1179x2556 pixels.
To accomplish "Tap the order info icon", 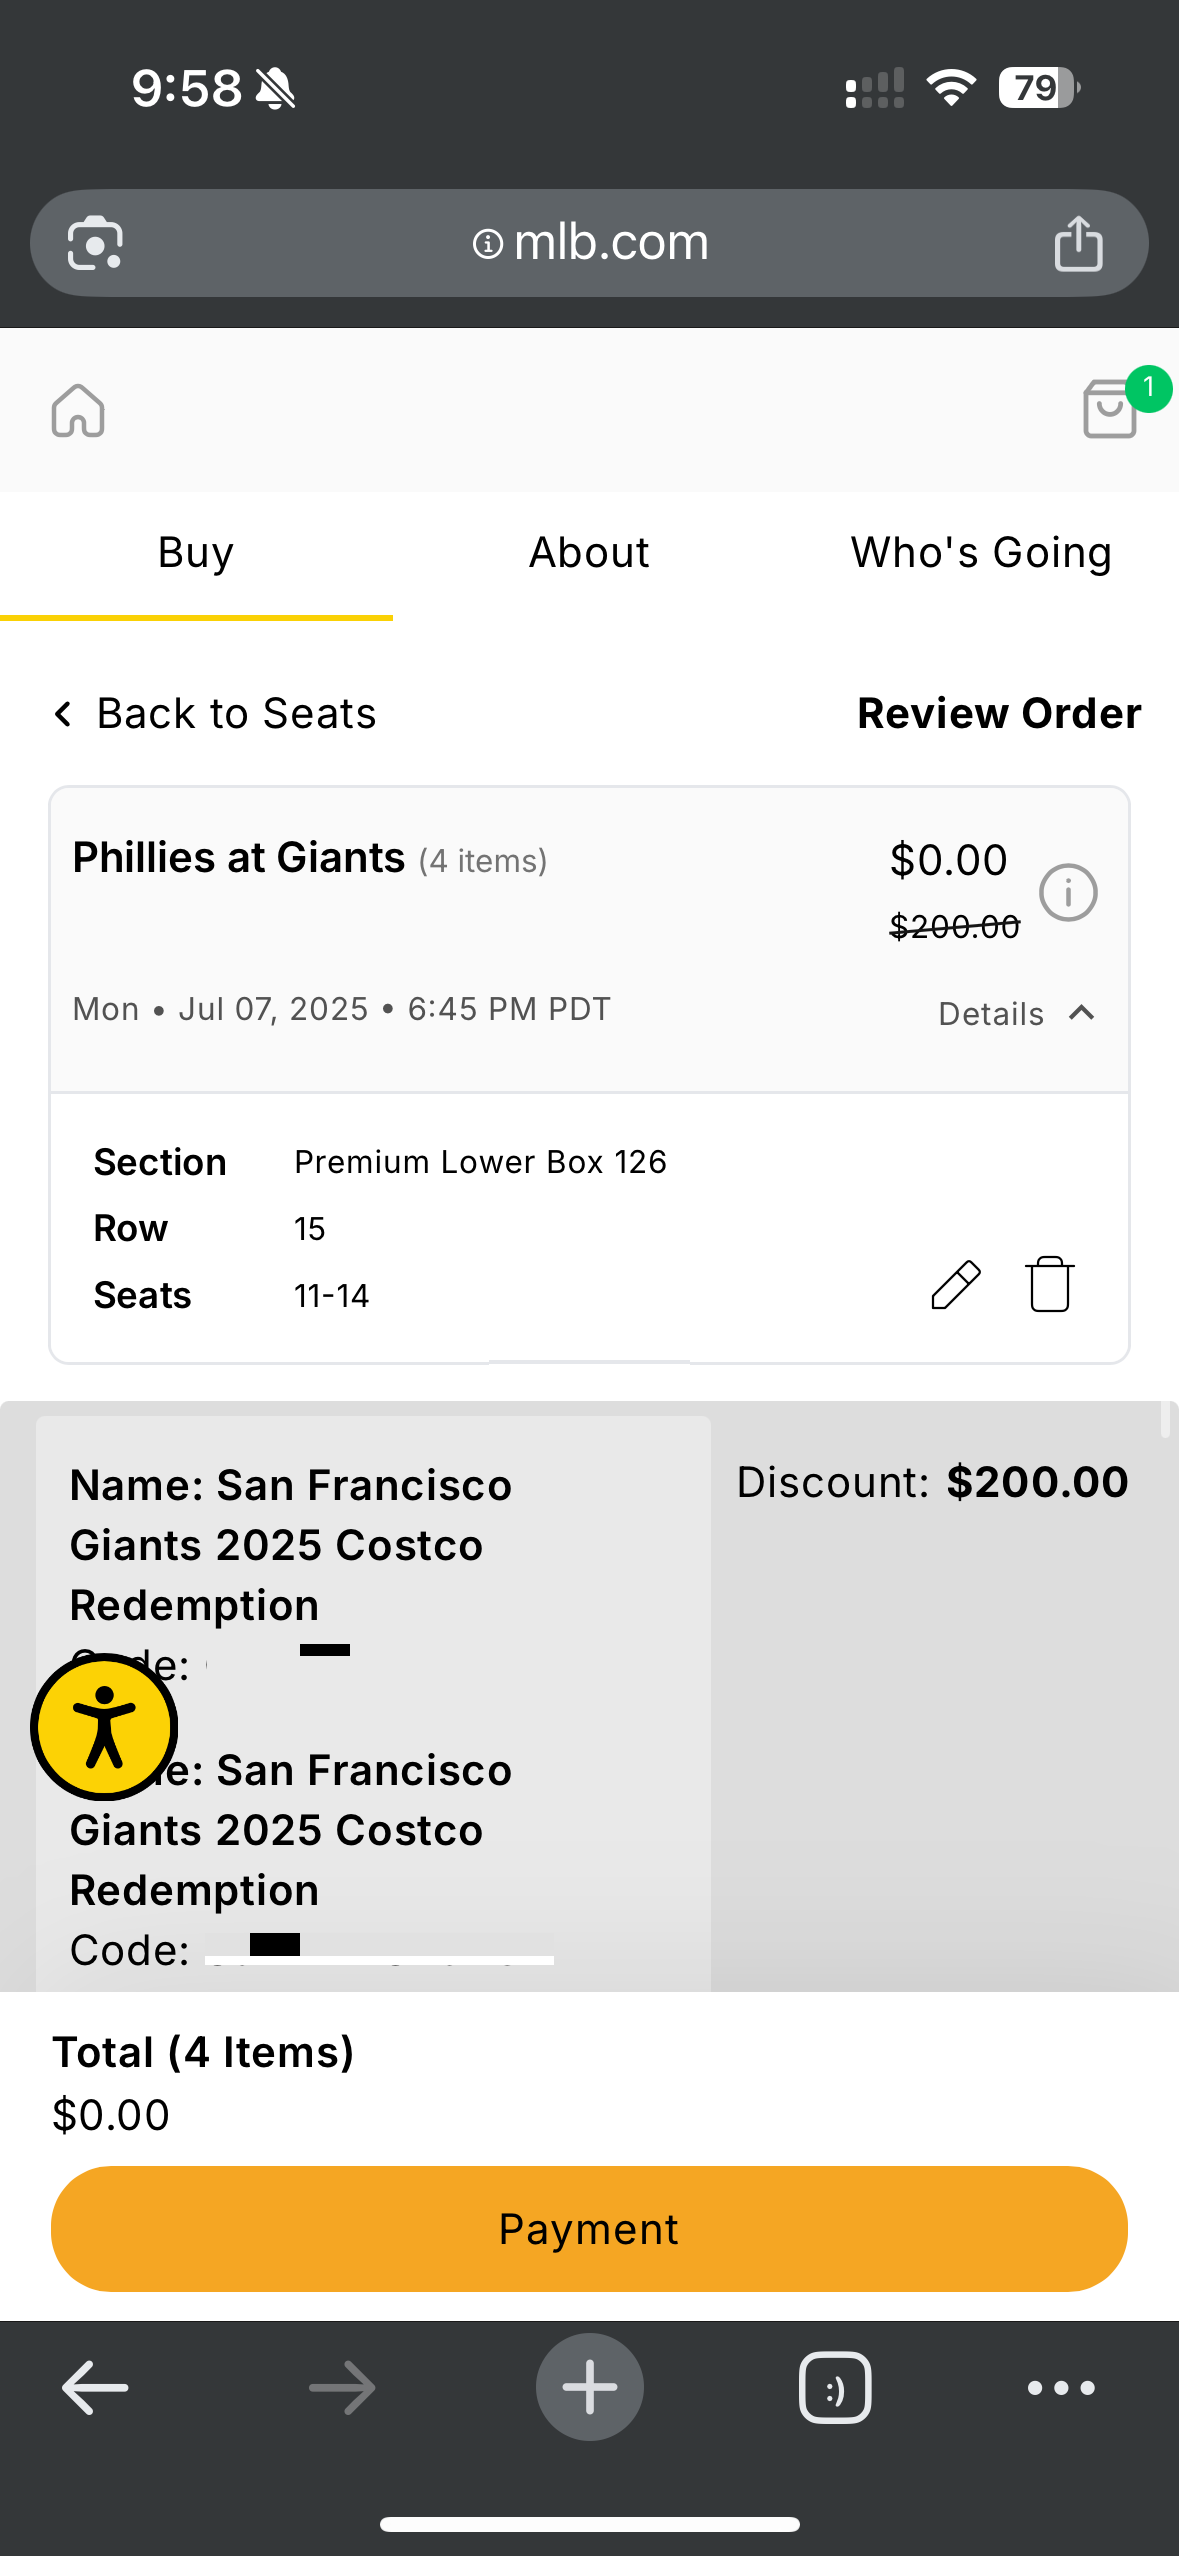I will (1068, 892).
